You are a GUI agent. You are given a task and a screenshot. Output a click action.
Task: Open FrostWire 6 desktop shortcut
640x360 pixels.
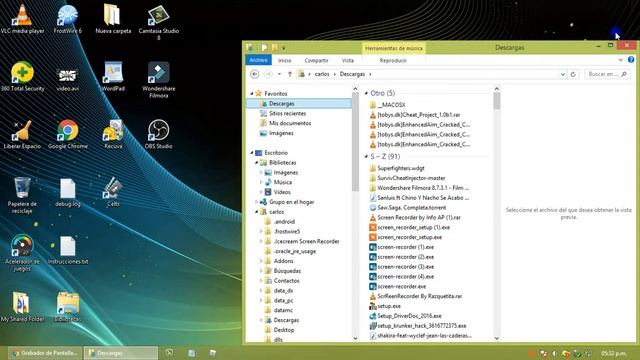click(68, 19)
